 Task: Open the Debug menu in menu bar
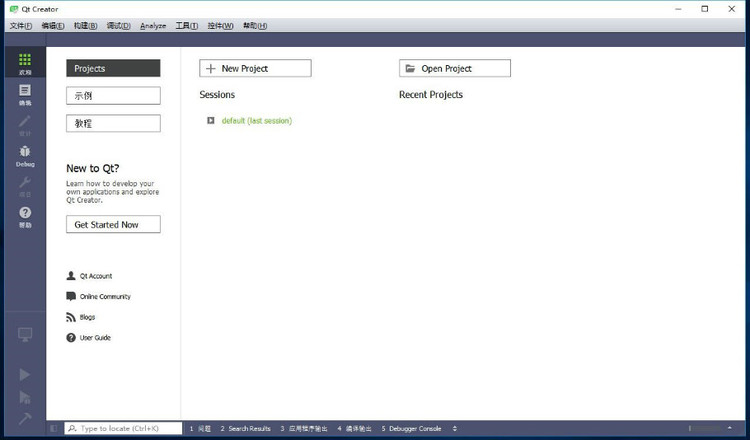click(118, 26)
